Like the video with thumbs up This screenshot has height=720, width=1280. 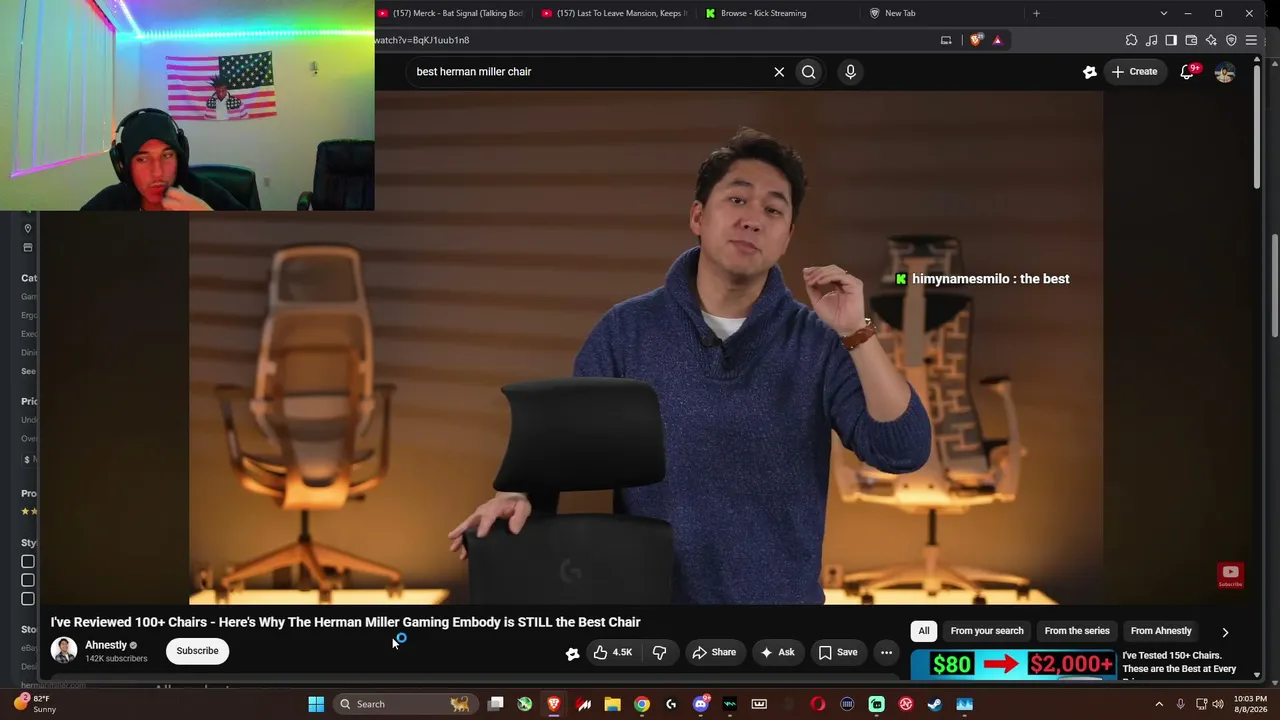613,652
